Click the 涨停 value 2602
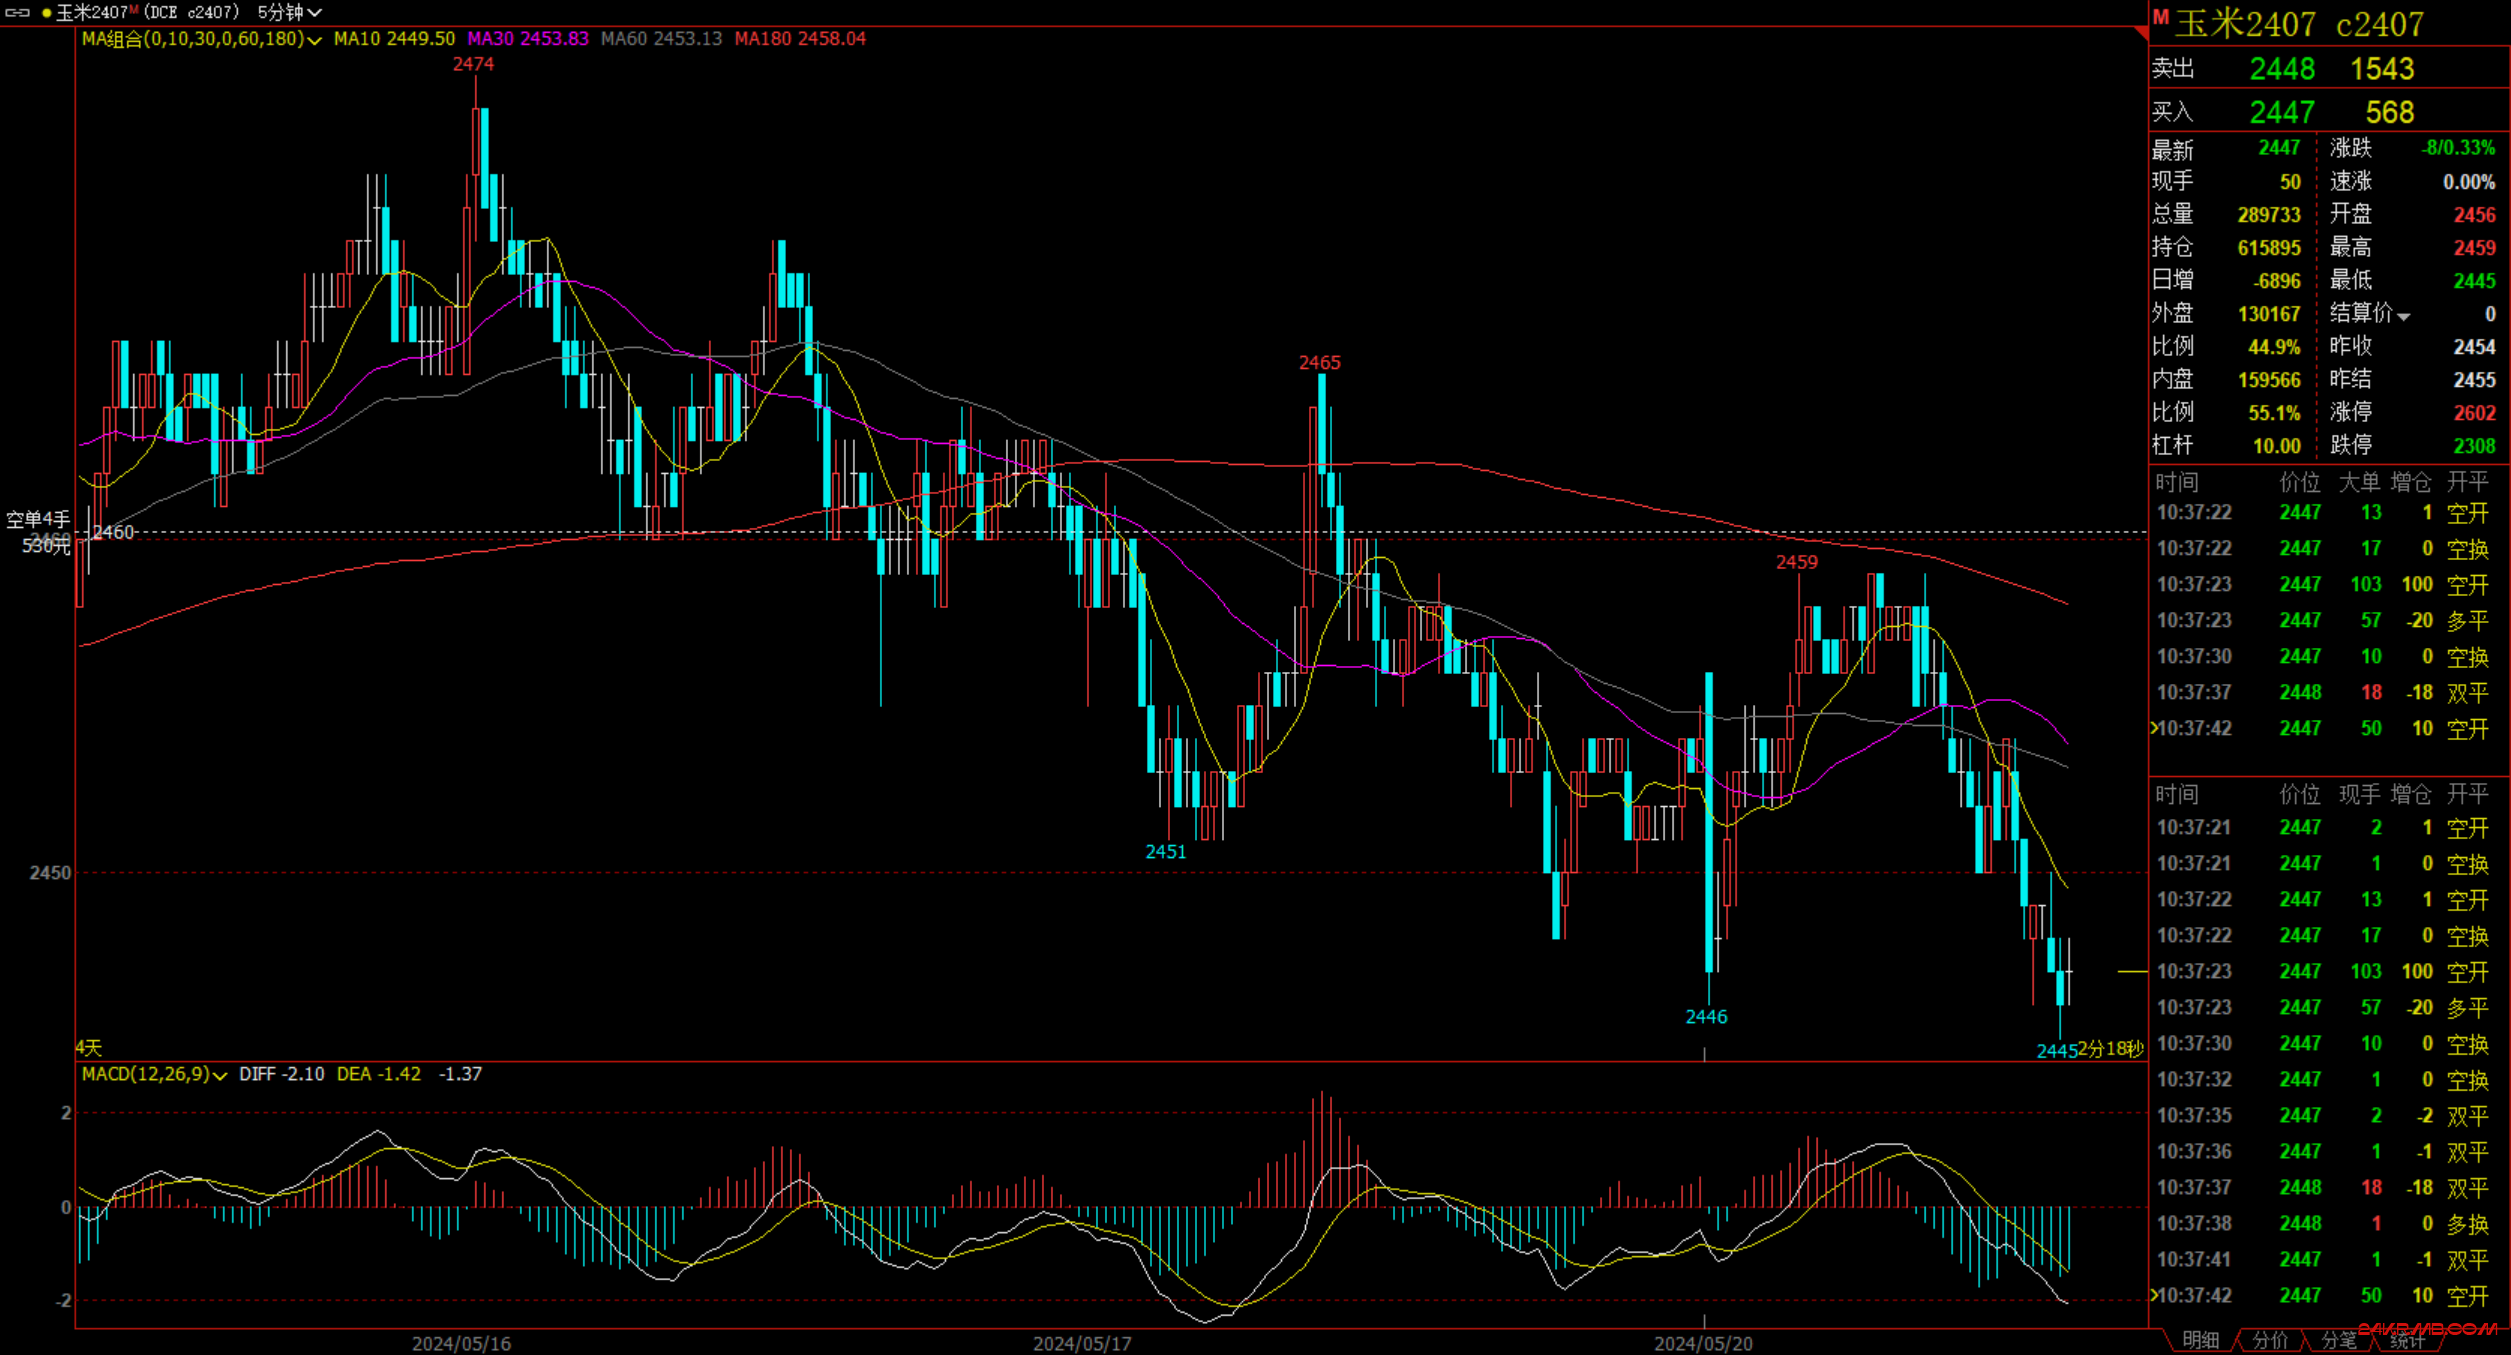Image resolution: width=2511 pixels, height=1355 pixels. [2474, 413]
